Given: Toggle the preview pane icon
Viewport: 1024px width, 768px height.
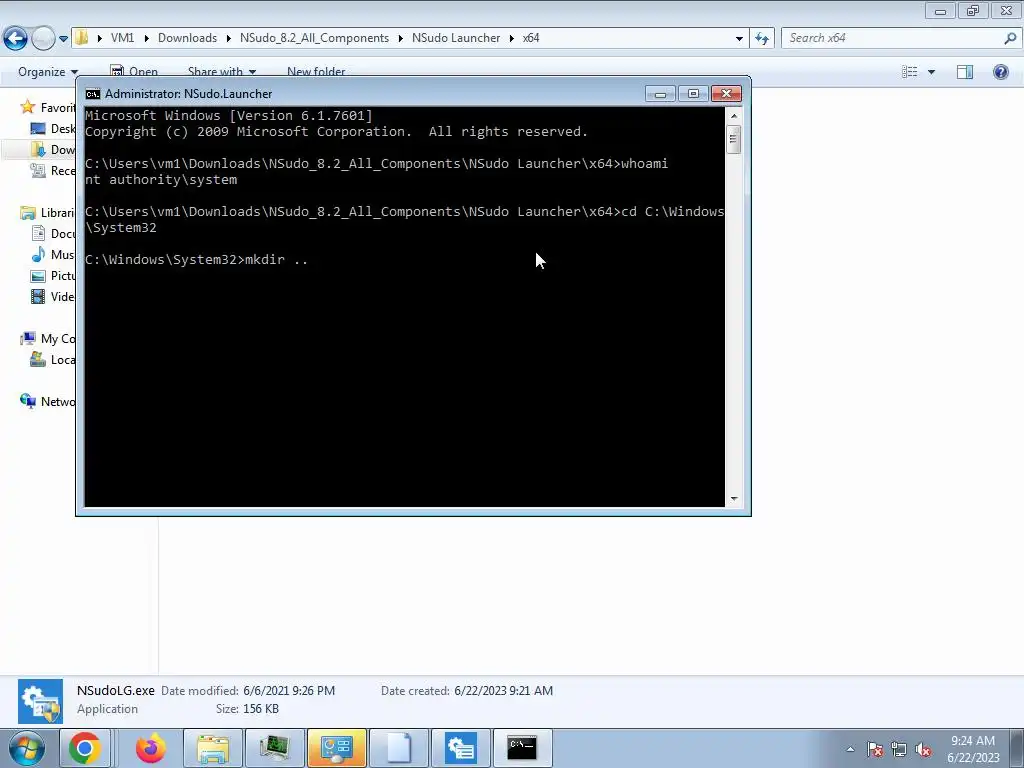Looking at the screenshot, I should click(x=965, y=72).
